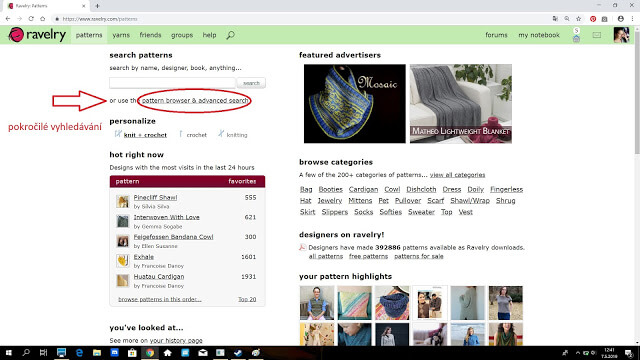This screenshot has width=640, height=360.
Task: Select the knitting personalize option
Action: (233, 134)
